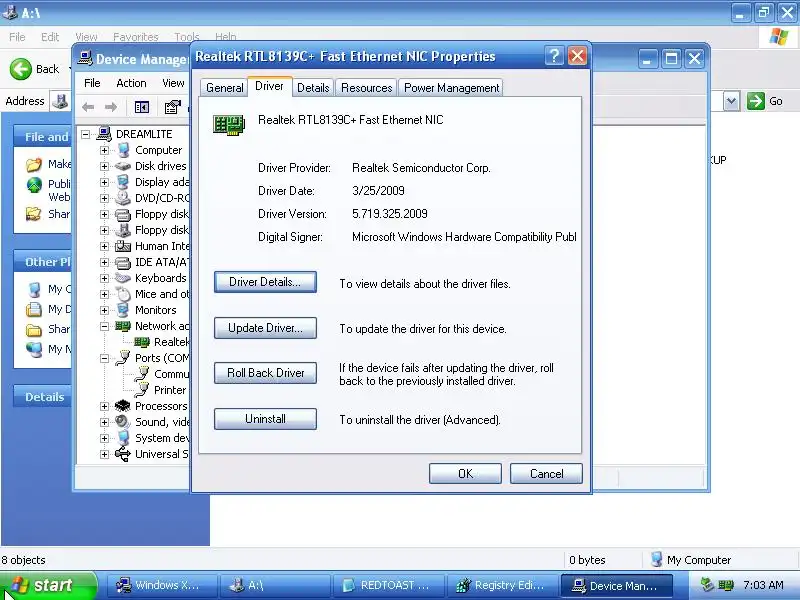Click the network tray icon in system tray
Image resolution: width=800 pixels, height=600 pixels.
click(726, 585)
